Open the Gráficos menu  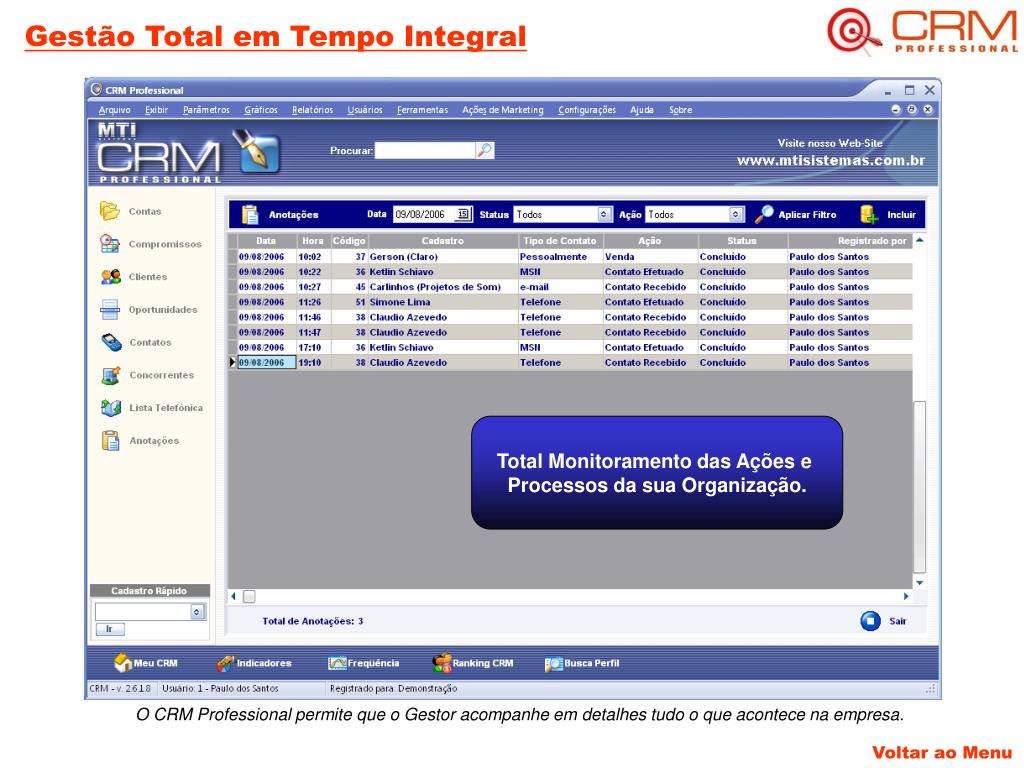[x=261, y=110]
